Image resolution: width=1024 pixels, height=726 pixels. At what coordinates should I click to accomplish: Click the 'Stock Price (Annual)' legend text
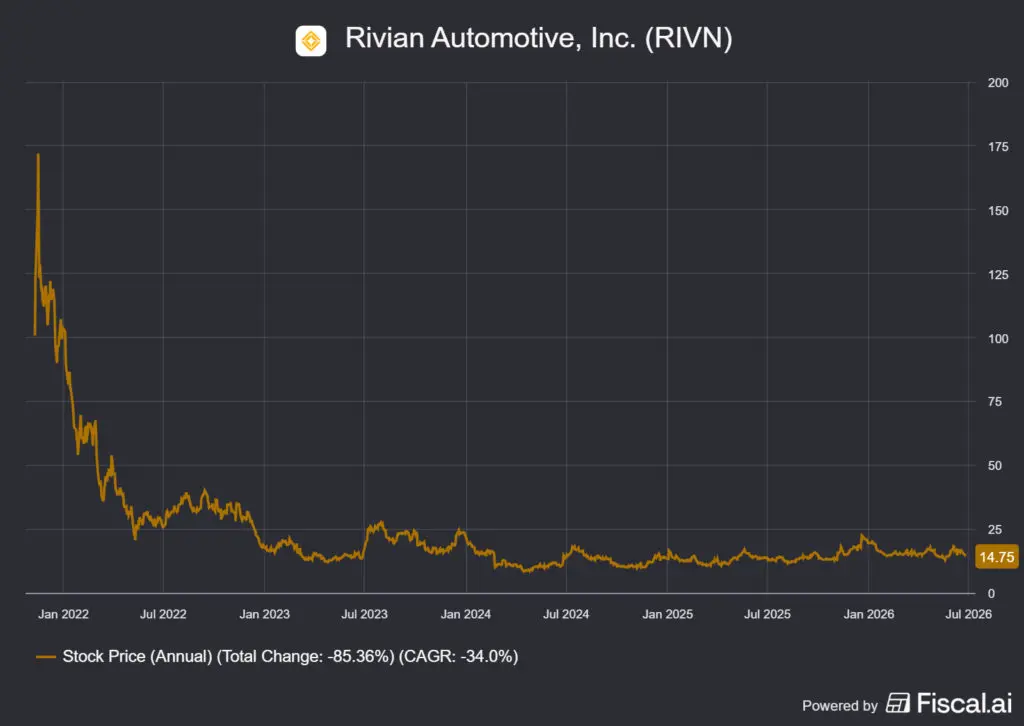click(x=137, y=656)
